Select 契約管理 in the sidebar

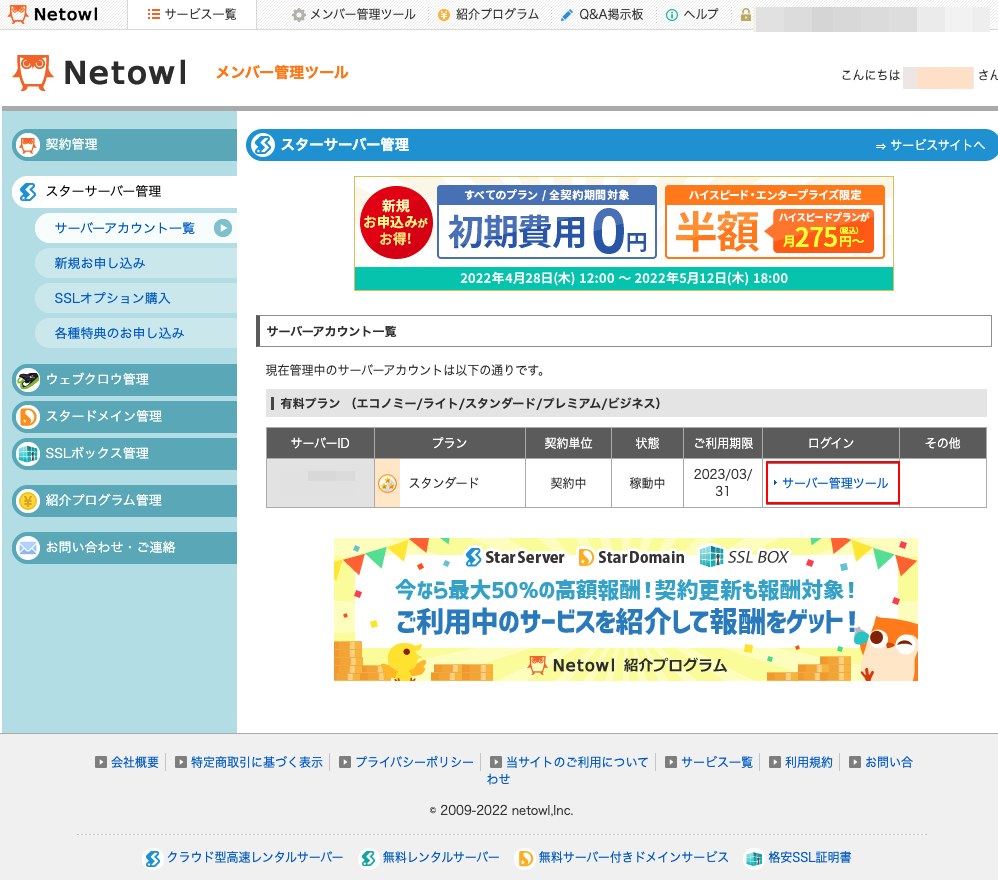125,144
